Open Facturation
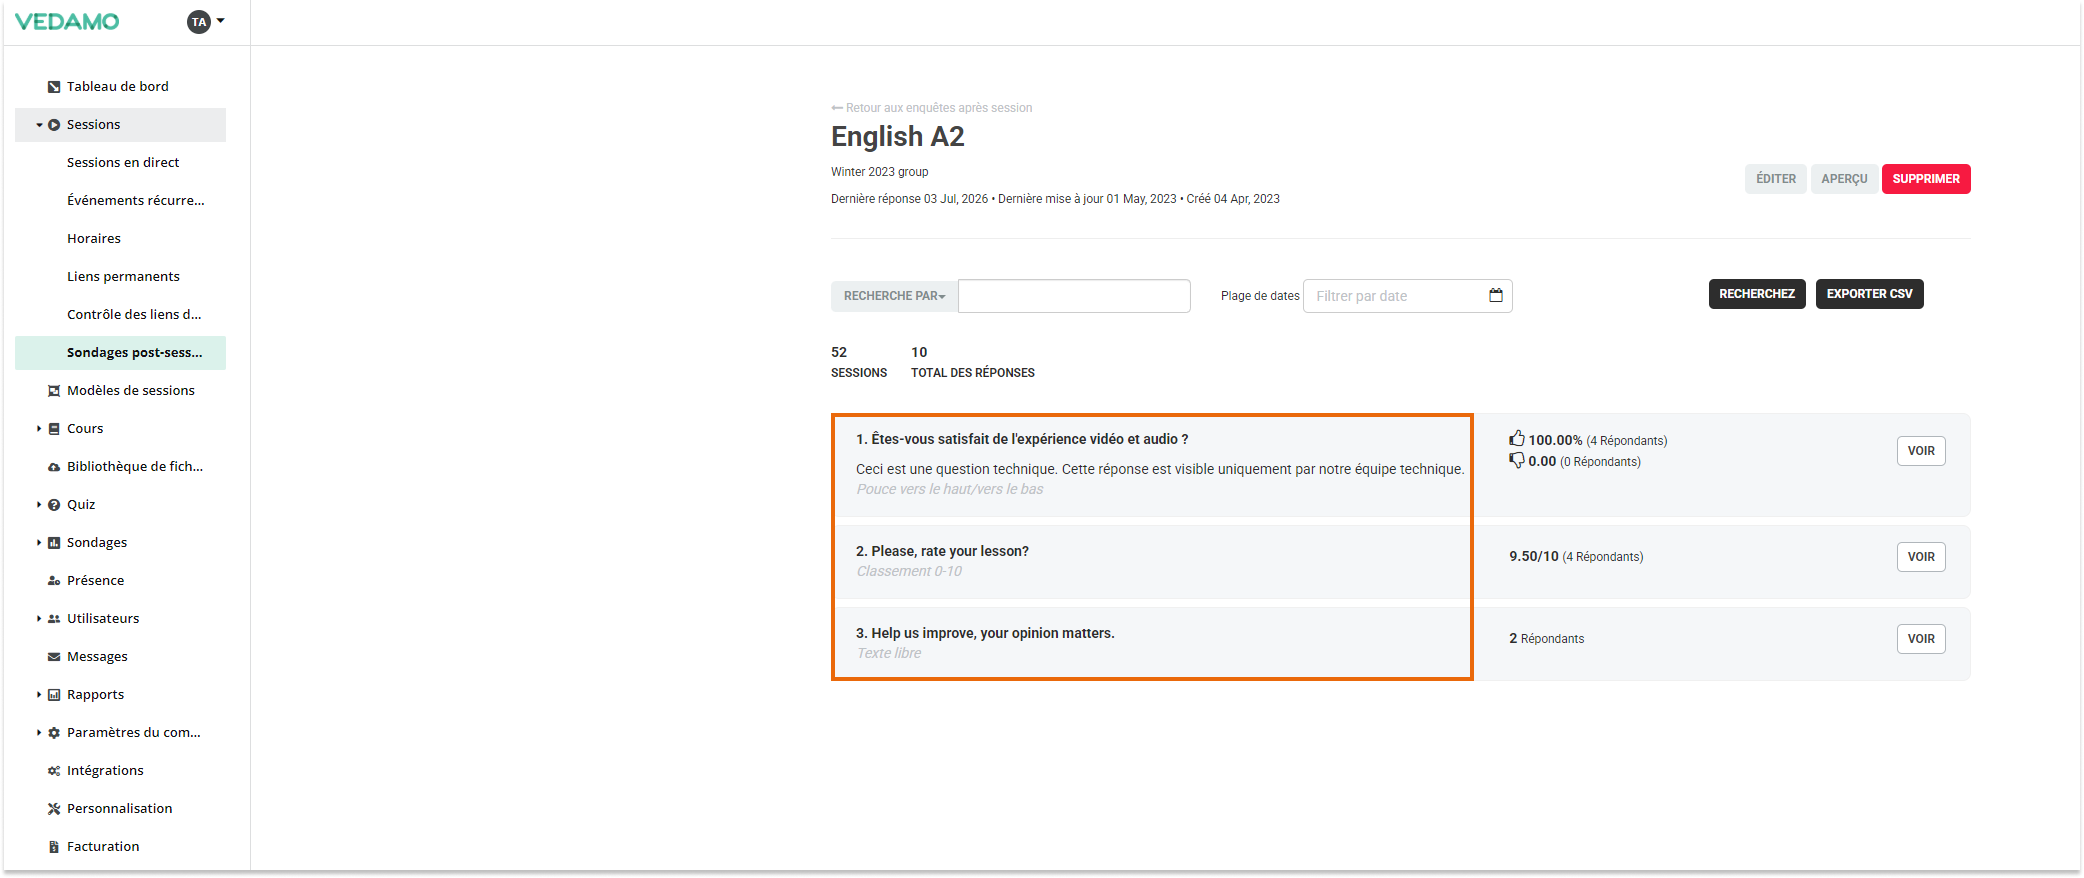The height and width of the screenshot is (878, 2084). [103, 847]
